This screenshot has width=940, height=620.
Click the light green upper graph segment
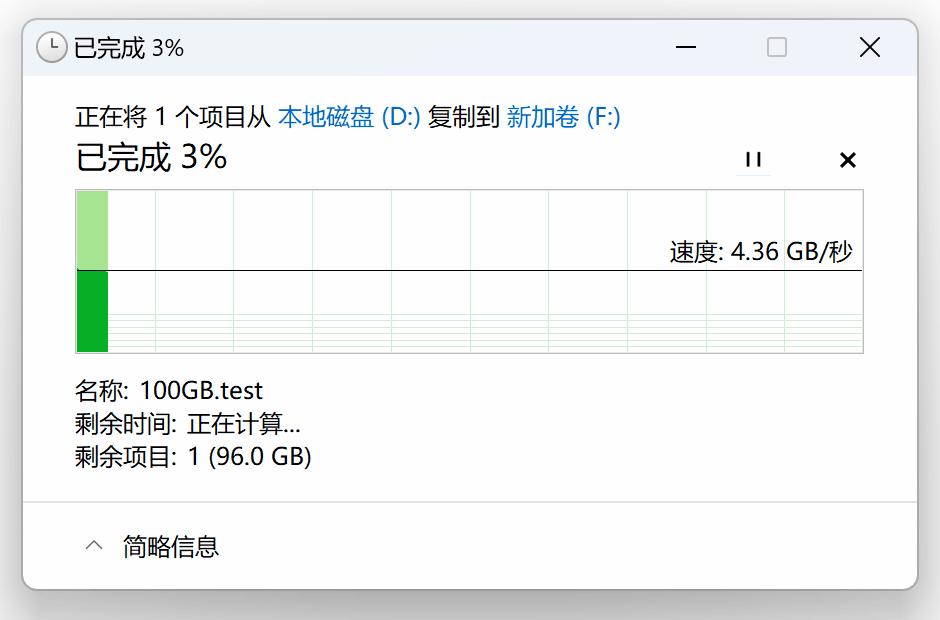(x=92, y=230)
